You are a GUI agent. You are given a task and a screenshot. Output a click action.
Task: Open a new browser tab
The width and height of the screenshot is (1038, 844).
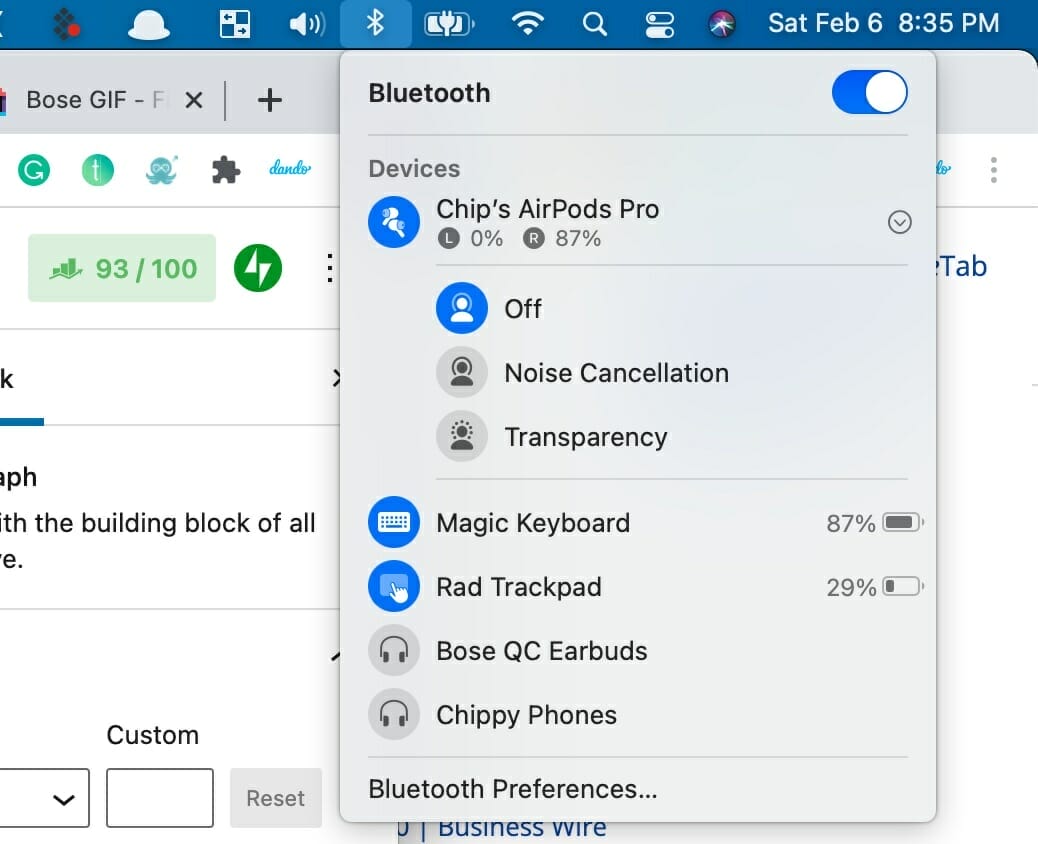[269, 100]
